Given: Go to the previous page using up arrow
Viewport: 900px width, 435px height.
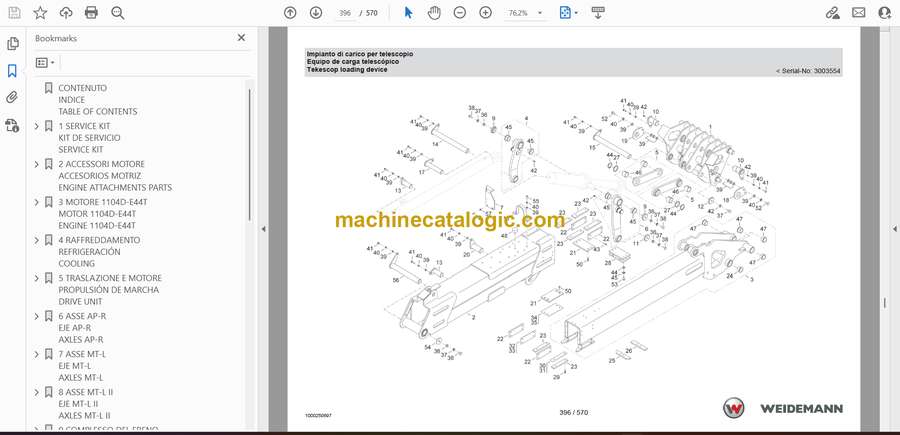Looking at the screenshot, I should (x=290, y=13).
